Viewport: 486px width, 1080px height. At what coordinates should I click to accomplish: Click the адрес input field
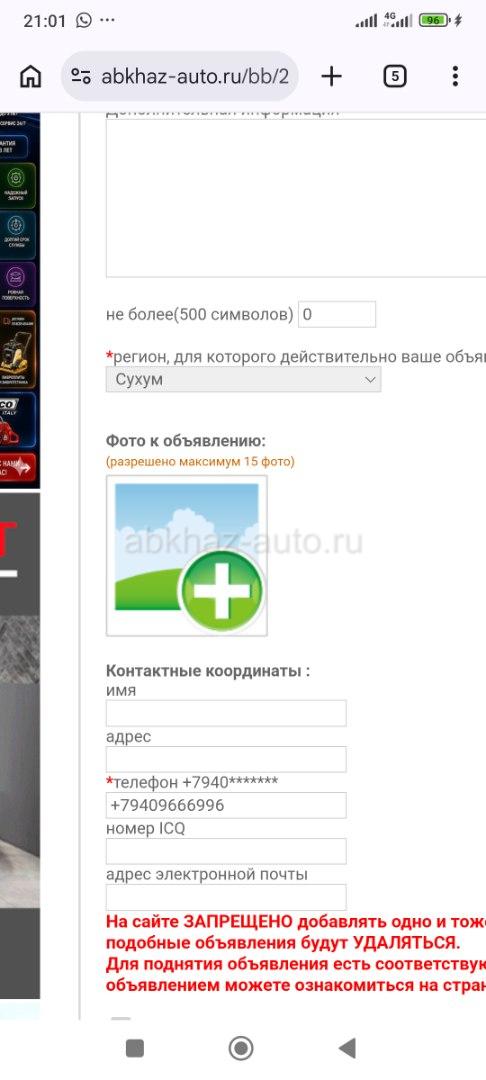[x=226, y=759]
